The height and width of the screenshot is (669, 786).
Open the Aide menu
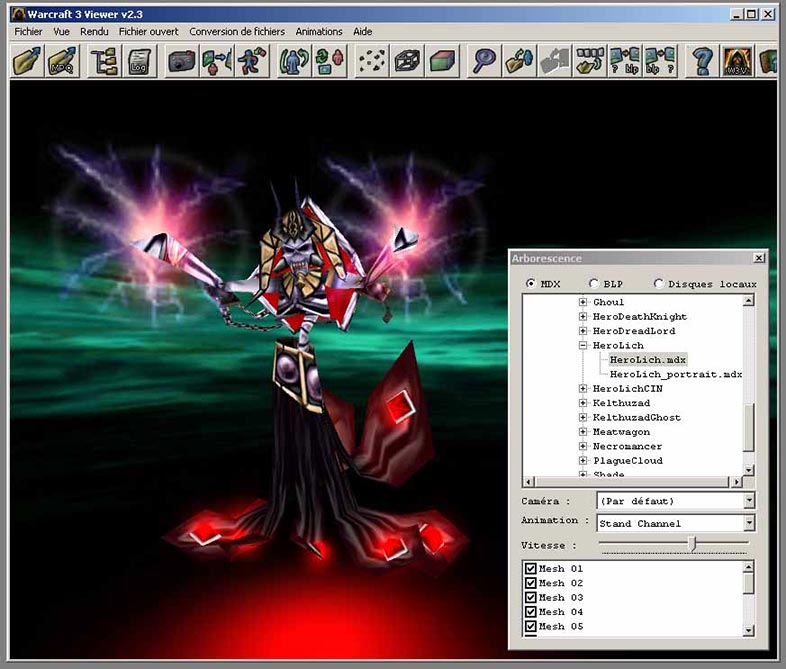pos(362,32)
